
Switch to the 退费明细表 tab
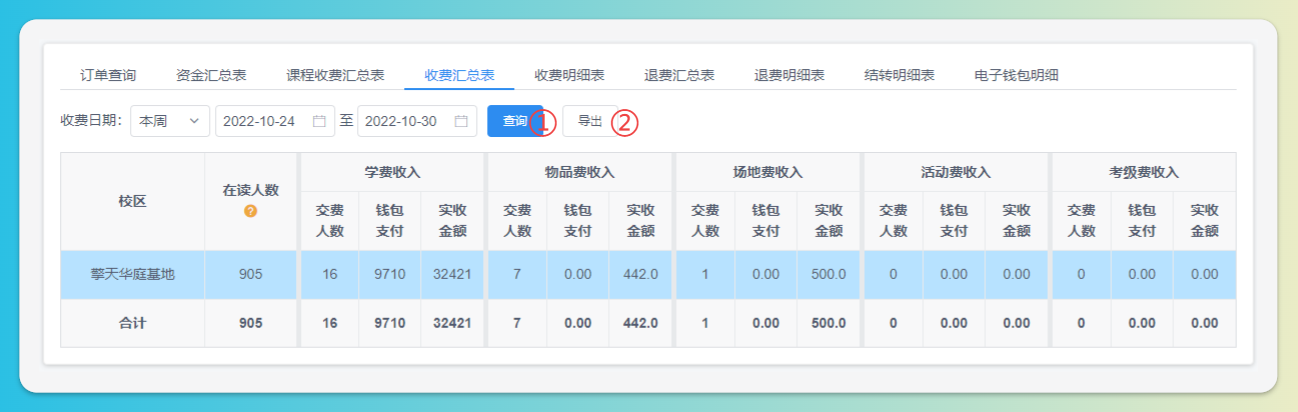point(789,75)
